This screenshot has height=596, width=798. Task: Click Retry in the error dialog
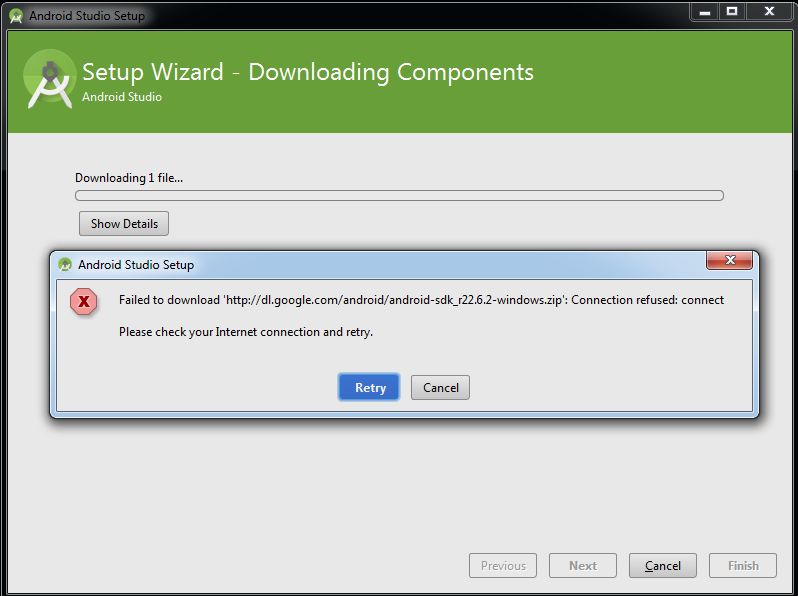[369, 387]
